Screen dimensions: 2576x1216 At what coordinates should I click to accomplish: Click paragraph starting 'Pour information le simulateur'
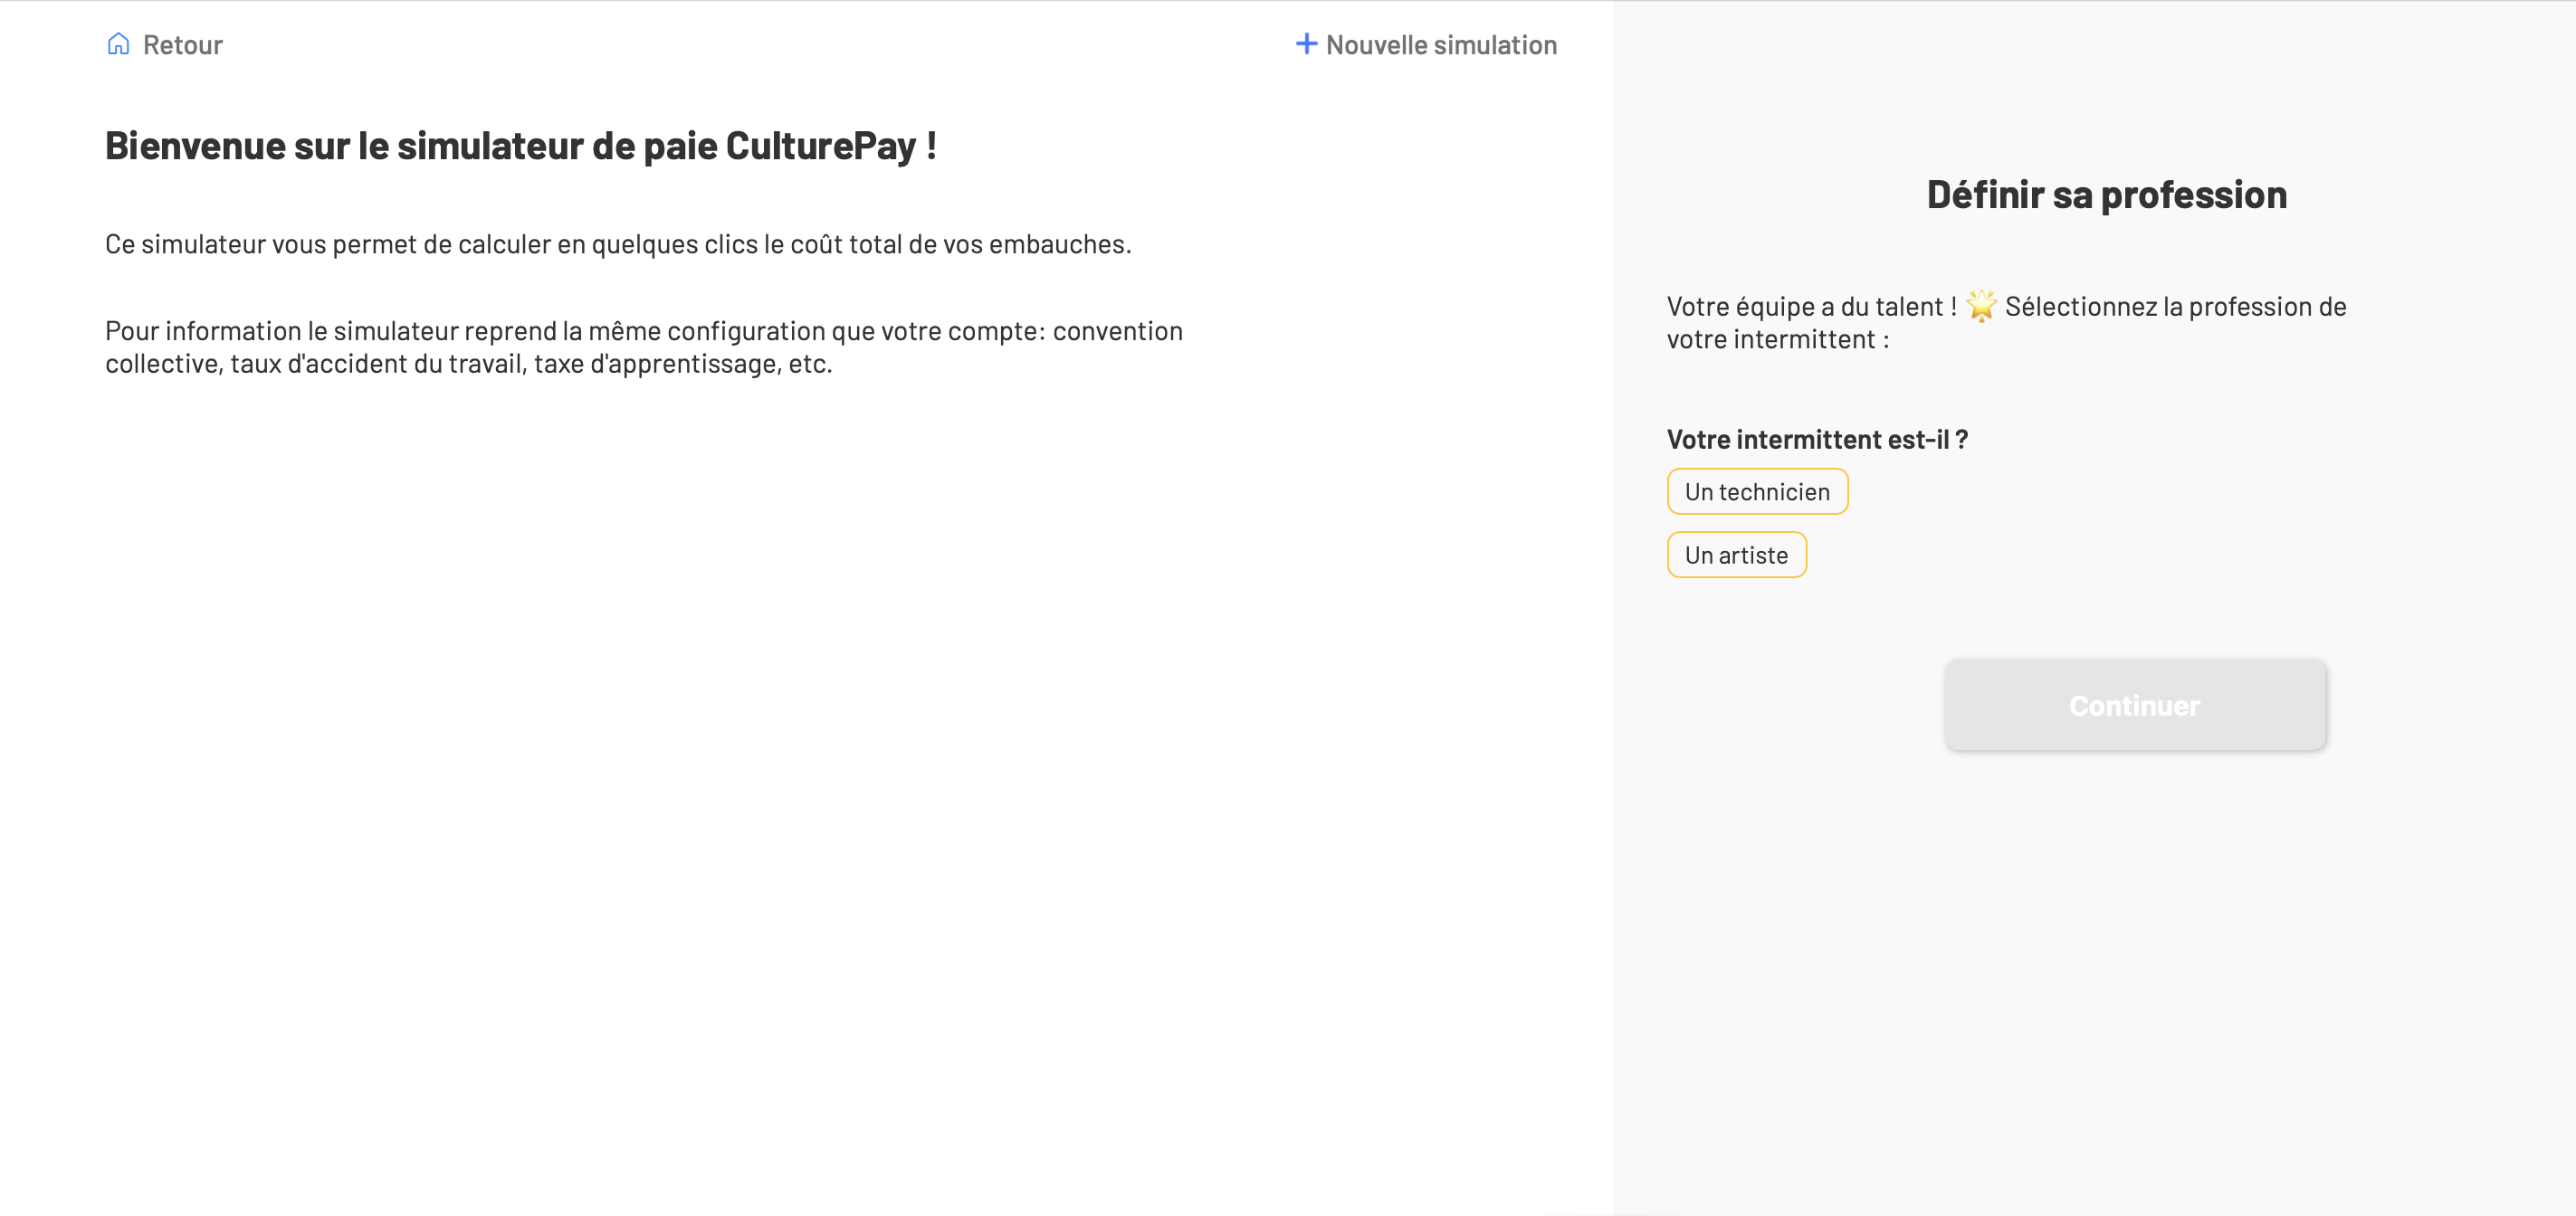[644, 347]
